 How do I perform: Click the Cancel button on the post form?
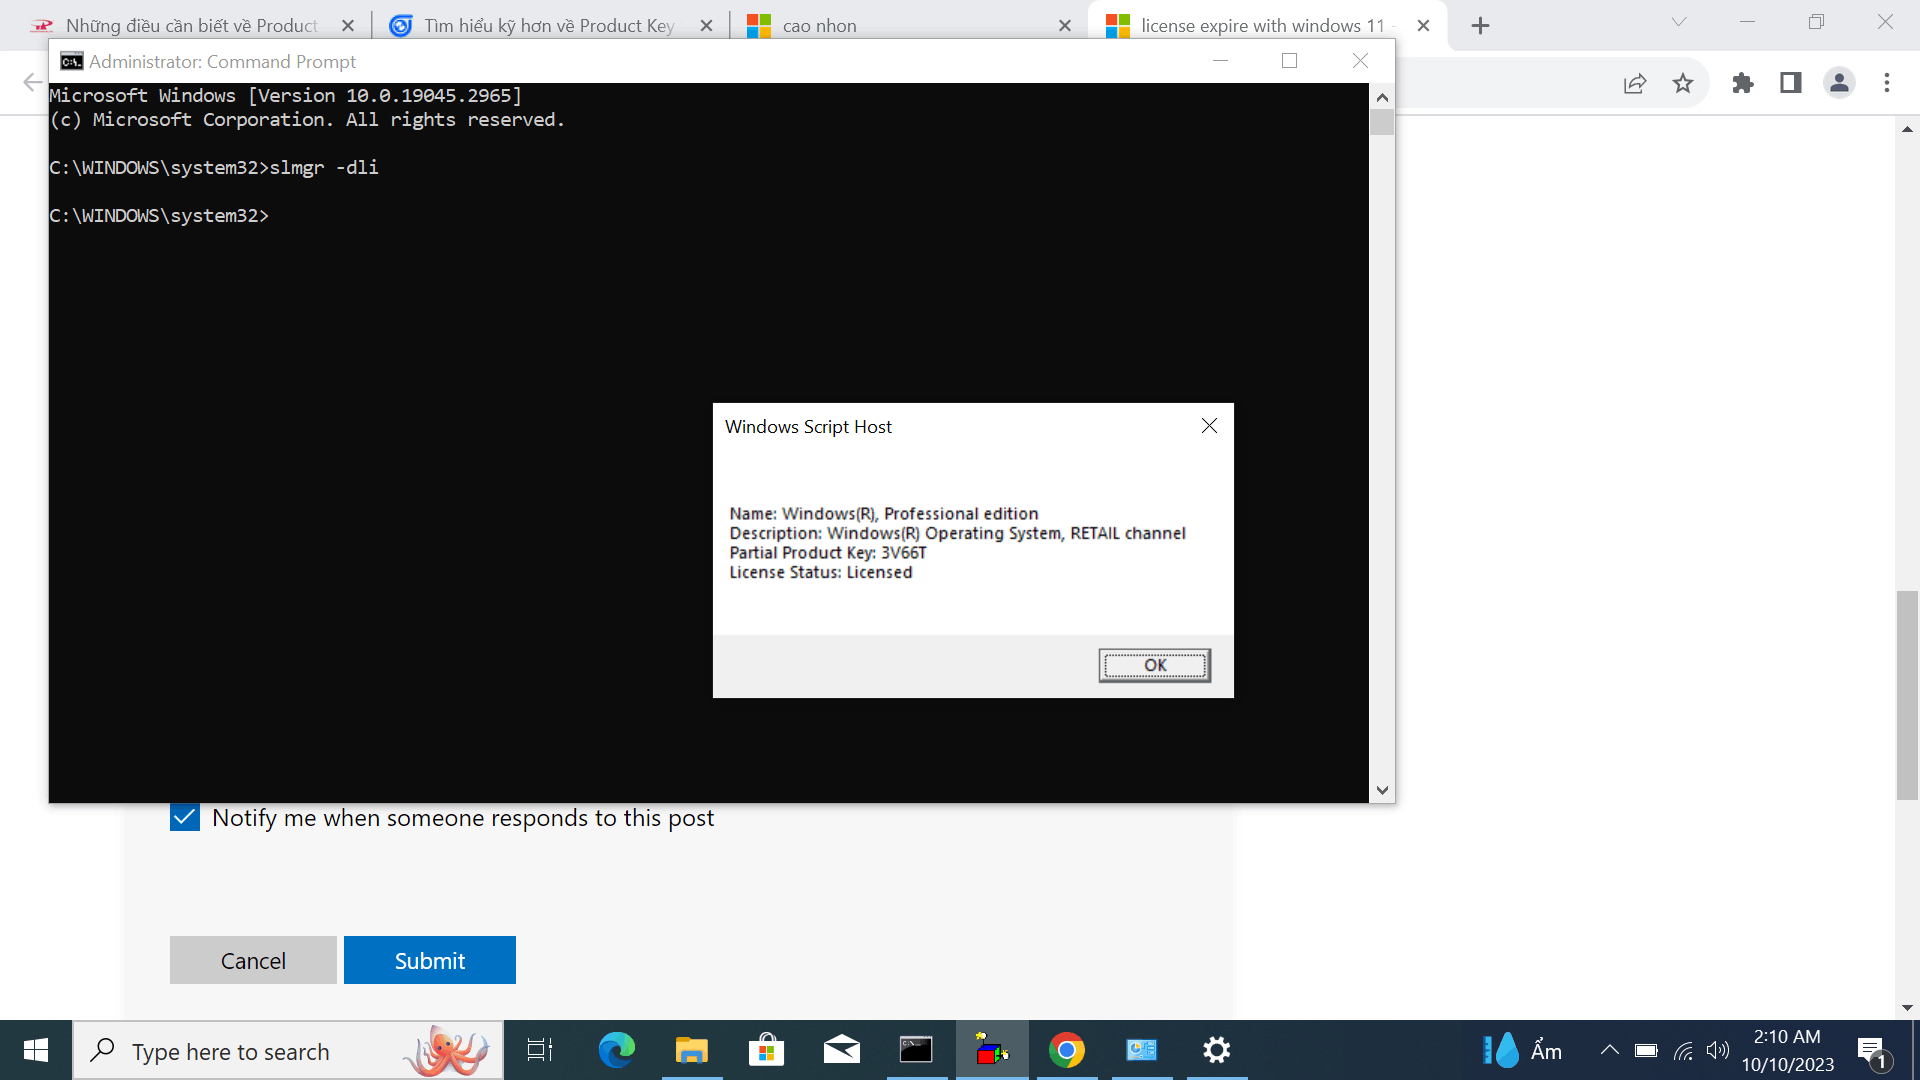pyautogui.click(x=253, y=960)
